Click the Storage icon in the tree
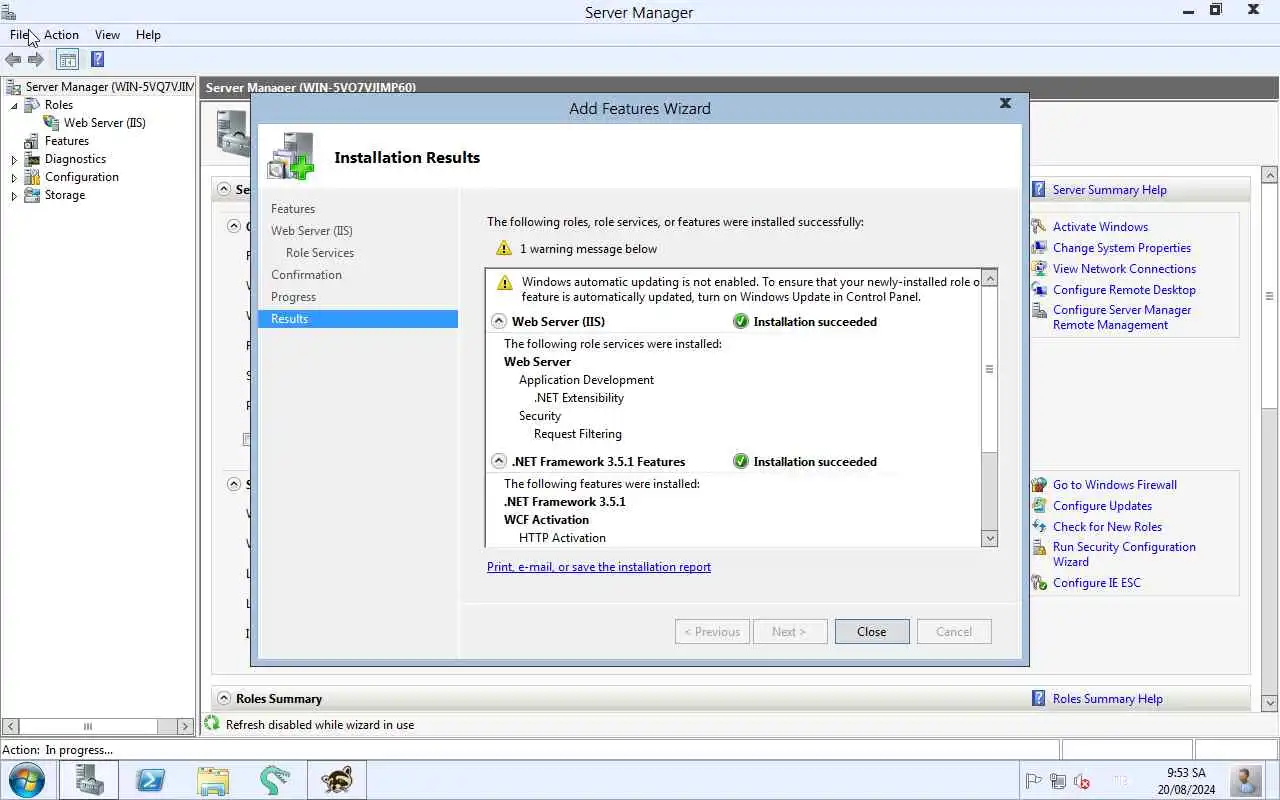 coord(32,195)
